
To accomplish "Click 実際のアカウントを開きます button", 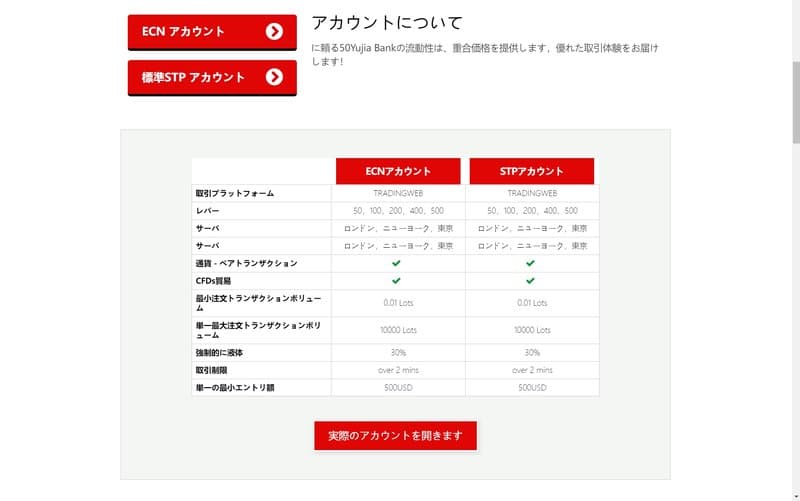I will click(395, 436).
